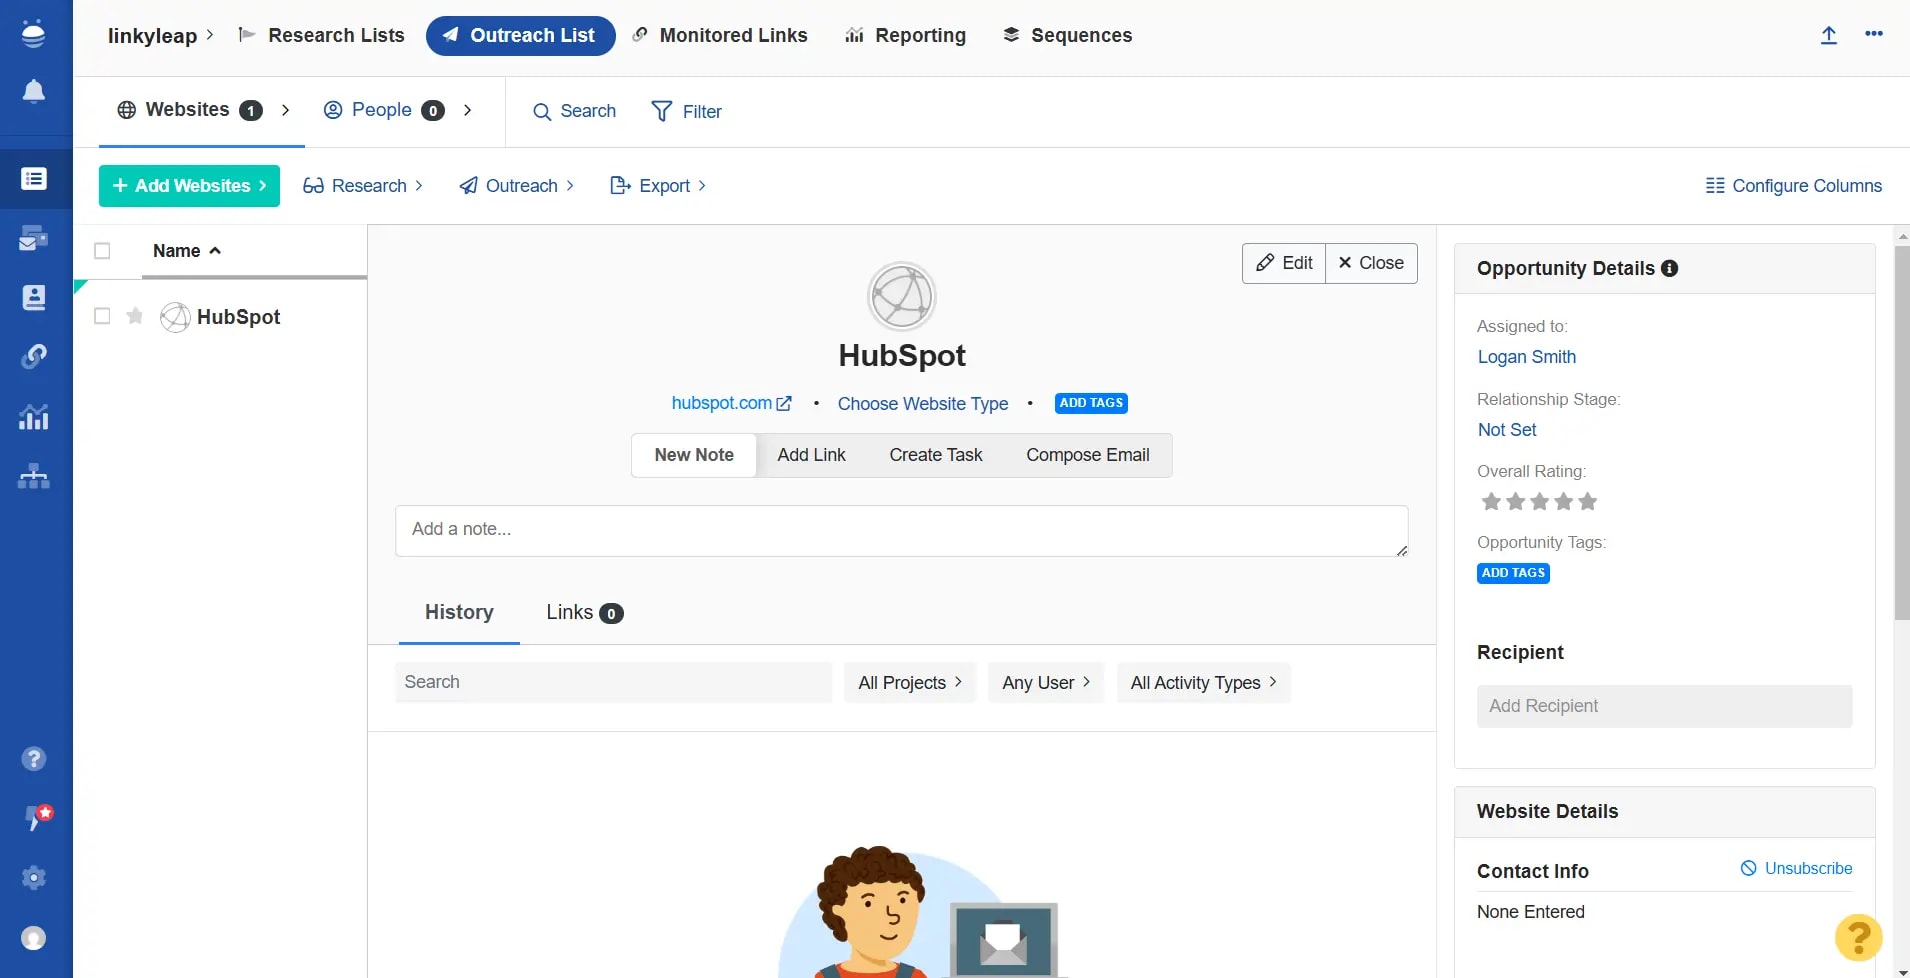Open the bar chart reports sidebar icon
This screenshot has height=978, width=1910.
pos(33,416)
